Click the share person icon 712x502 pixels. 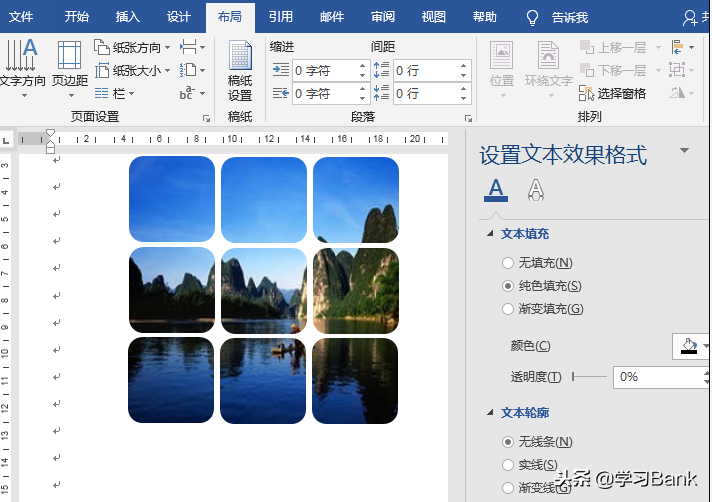pos(690,18)
